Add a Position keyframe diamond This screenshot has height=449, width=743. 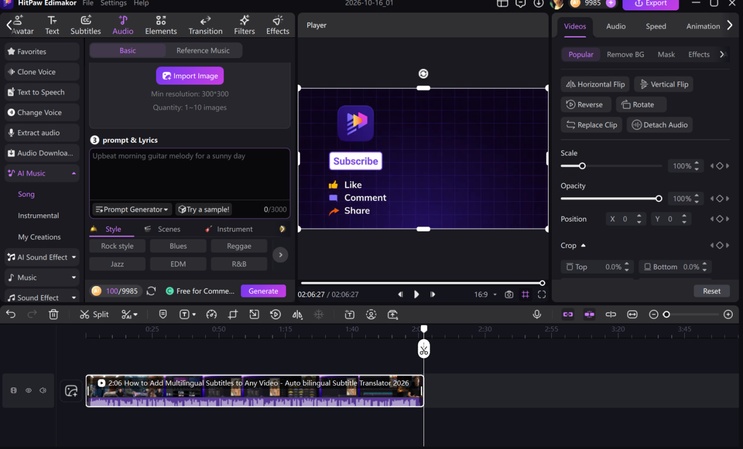720,219
